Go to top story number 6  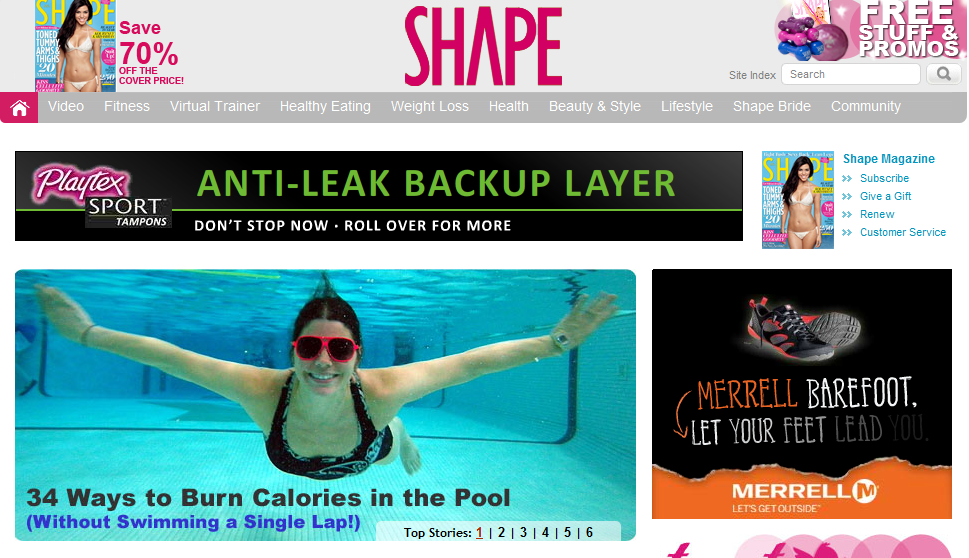(589, 533)
